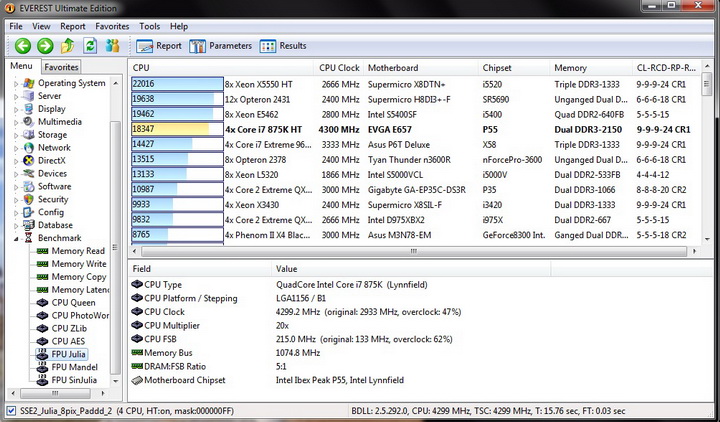Sort by the CPU column header

[221, 68]
